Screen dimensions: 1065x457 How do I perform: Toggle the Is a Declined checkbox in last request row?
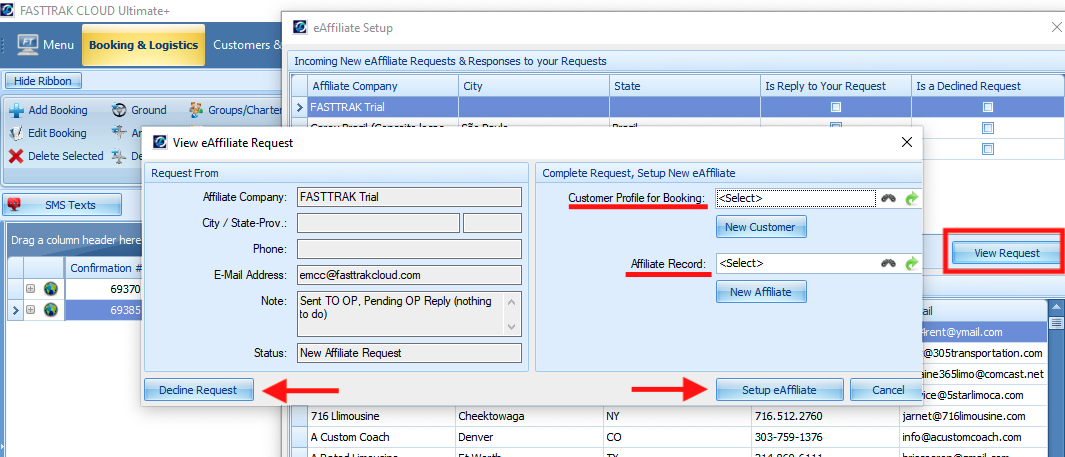click(988, 148)
